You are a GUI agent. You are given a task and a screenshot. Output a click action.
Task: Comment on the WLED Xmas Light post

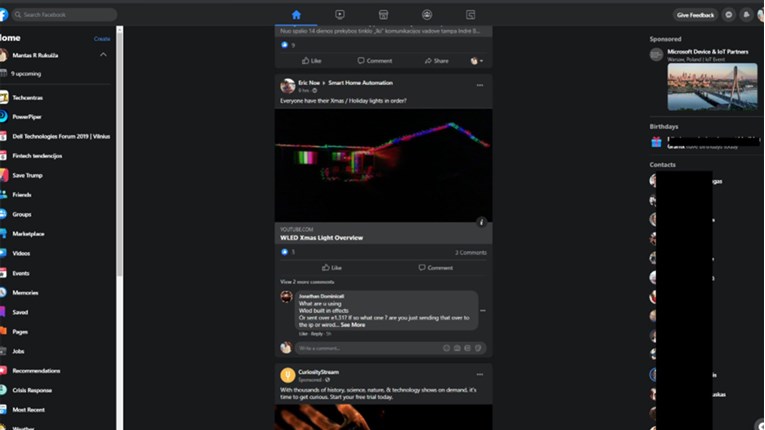coord(435,268)
